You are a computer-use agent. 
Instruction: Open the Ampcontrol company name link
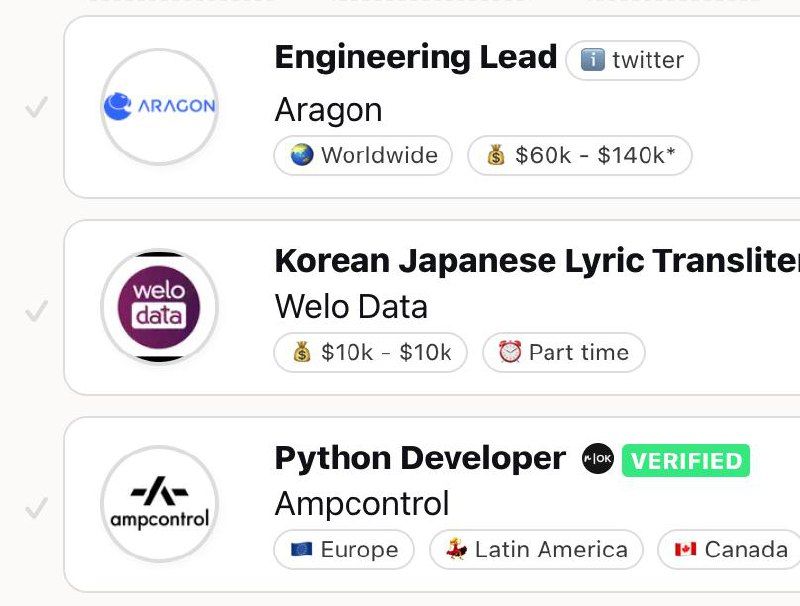361,502
